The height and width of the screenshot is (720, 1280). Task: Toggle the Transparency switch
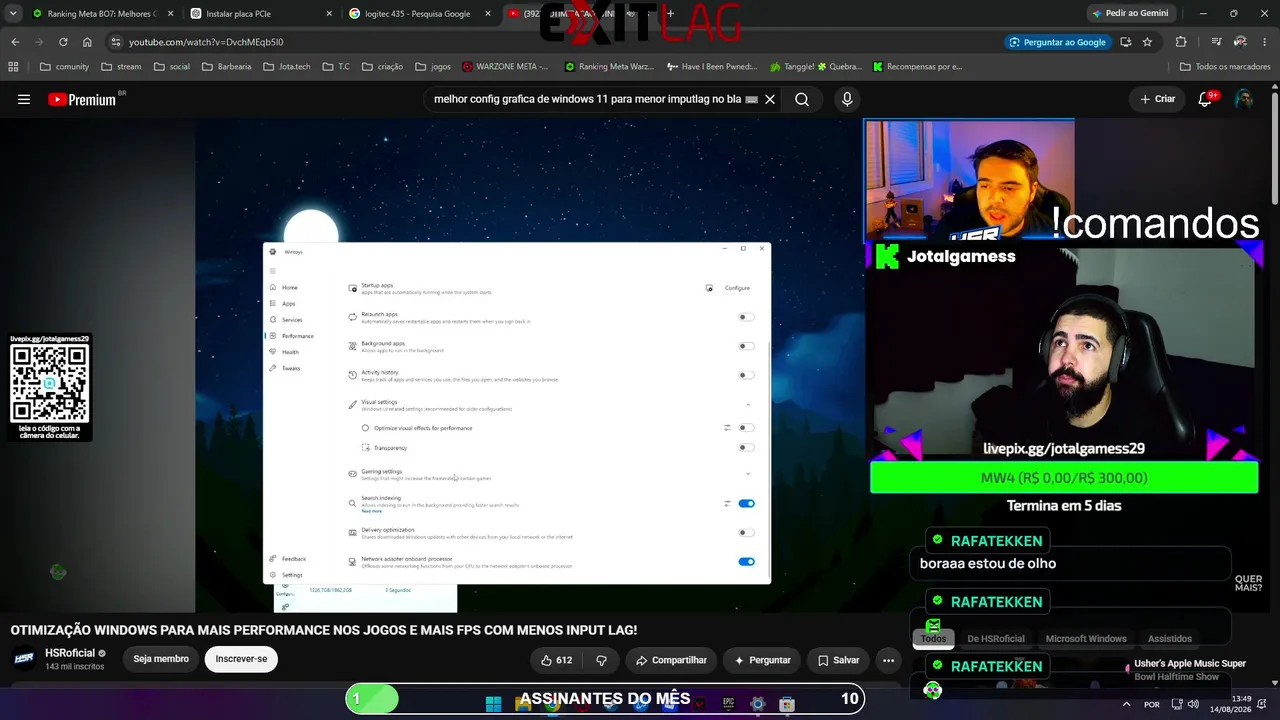pyautogui.click(x=746, y=447)
